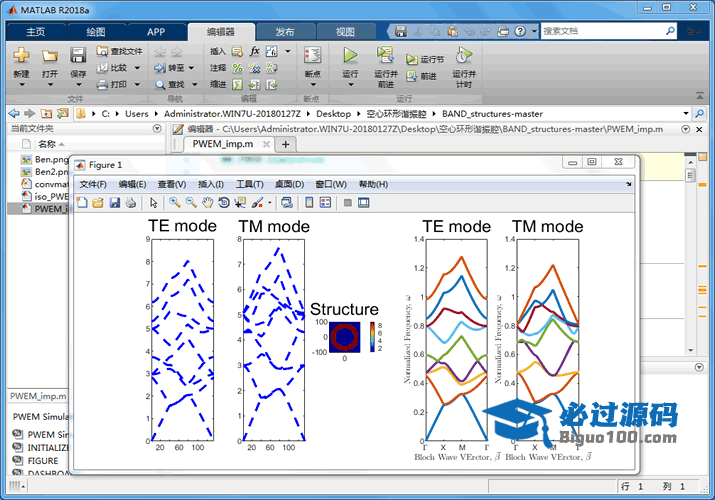Click the 运行并前进 run and advance button

[x=386, y=67]
